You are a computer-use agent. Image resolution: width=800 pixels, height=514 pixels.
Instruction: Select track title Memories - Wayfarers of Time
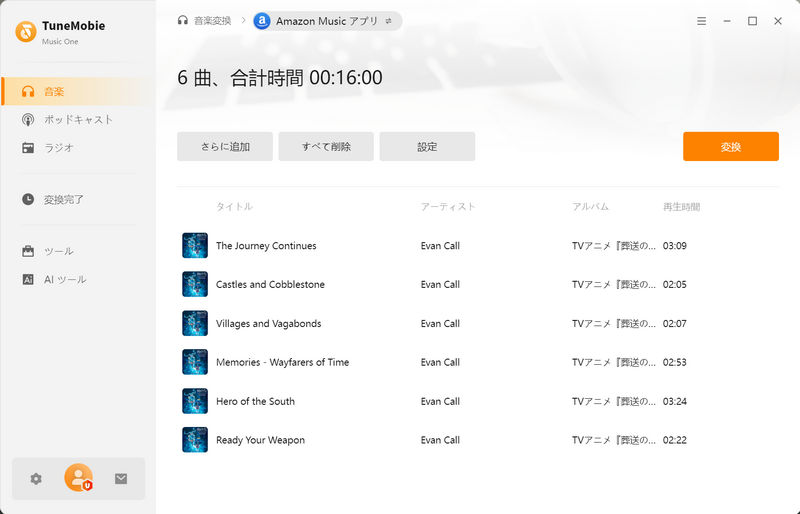(x=283, y=362)
